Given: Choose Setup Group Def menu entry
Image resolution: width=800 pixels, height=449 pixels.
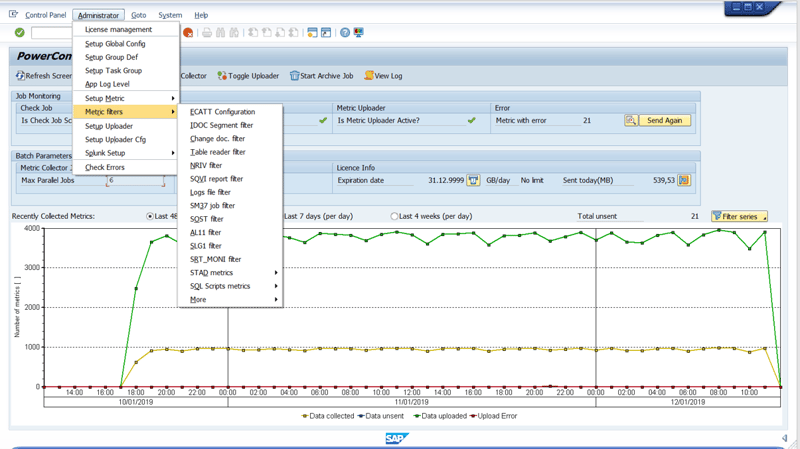Looking at the screenshot, I should point(126,57).
